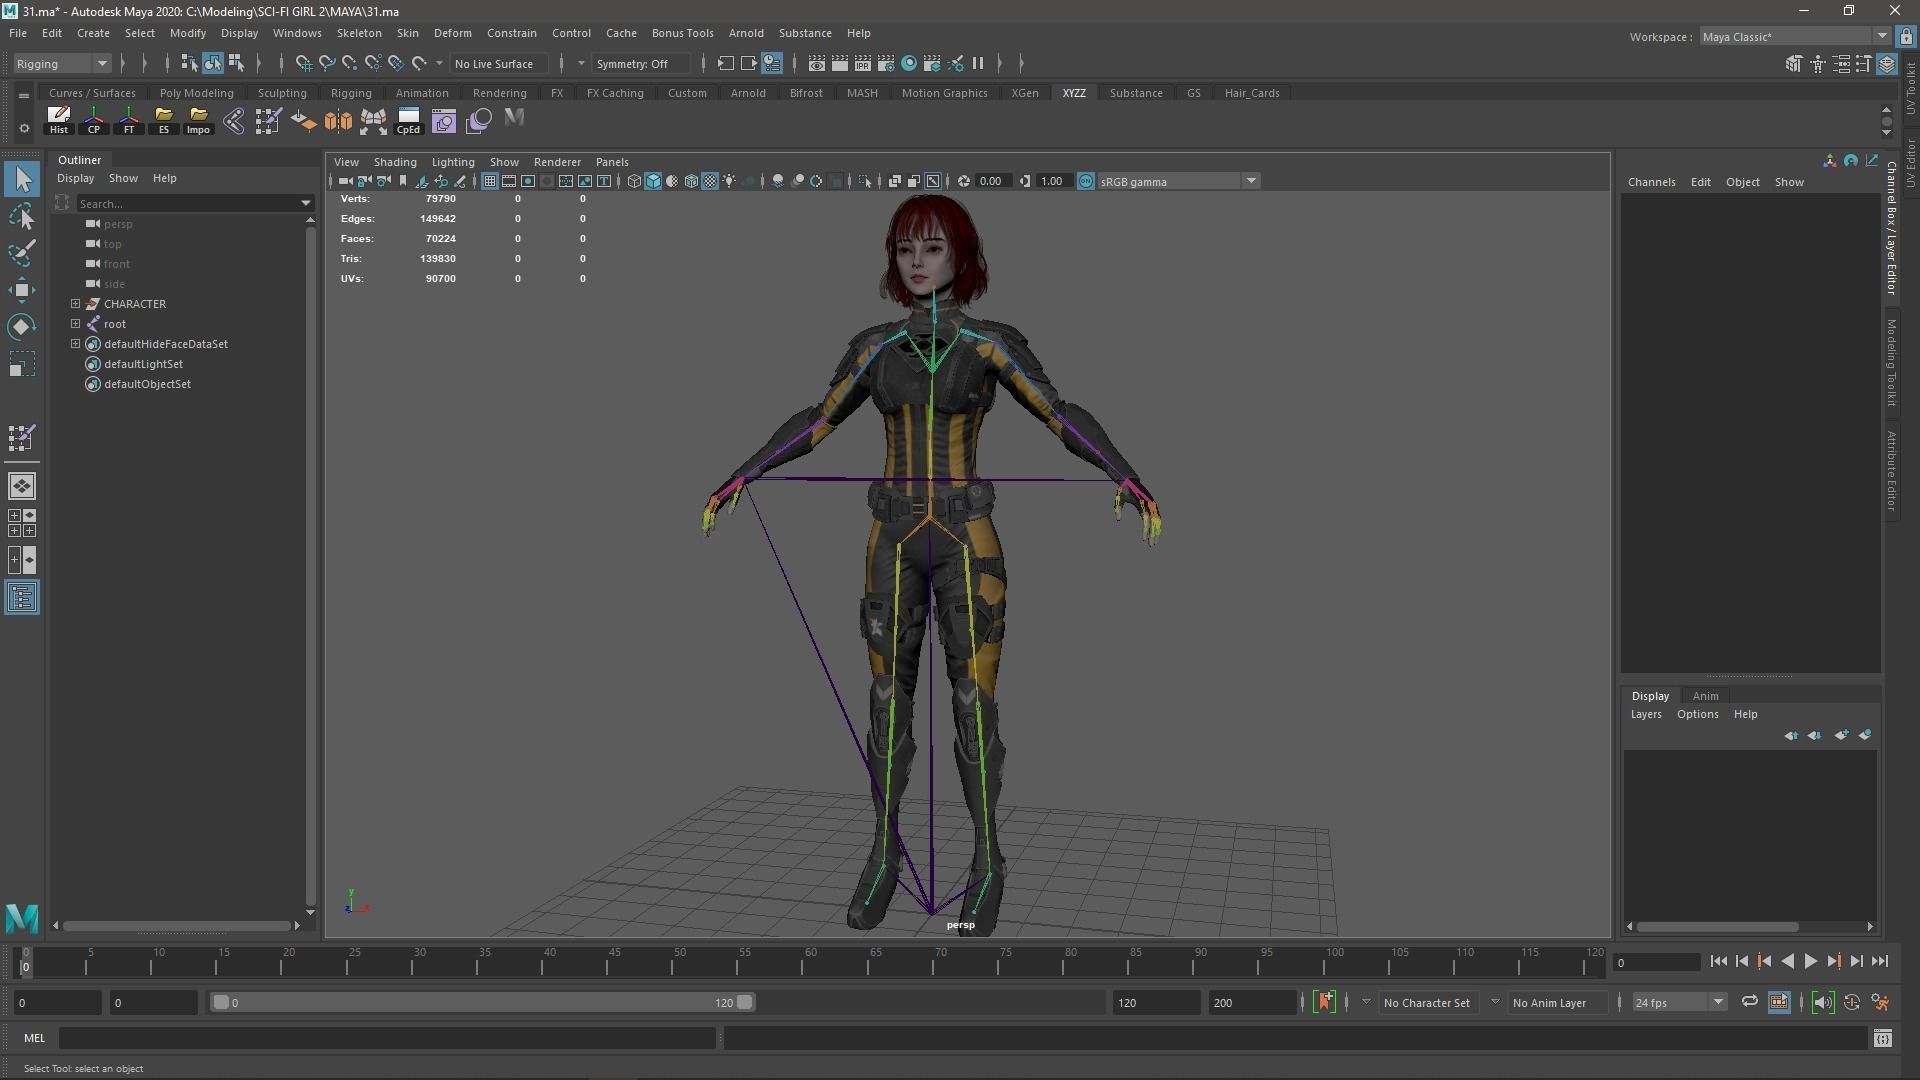The height and width of the screenshot is (1080, 1920).
Task: Toggle loop playback button
Action: point(1750,1002)
